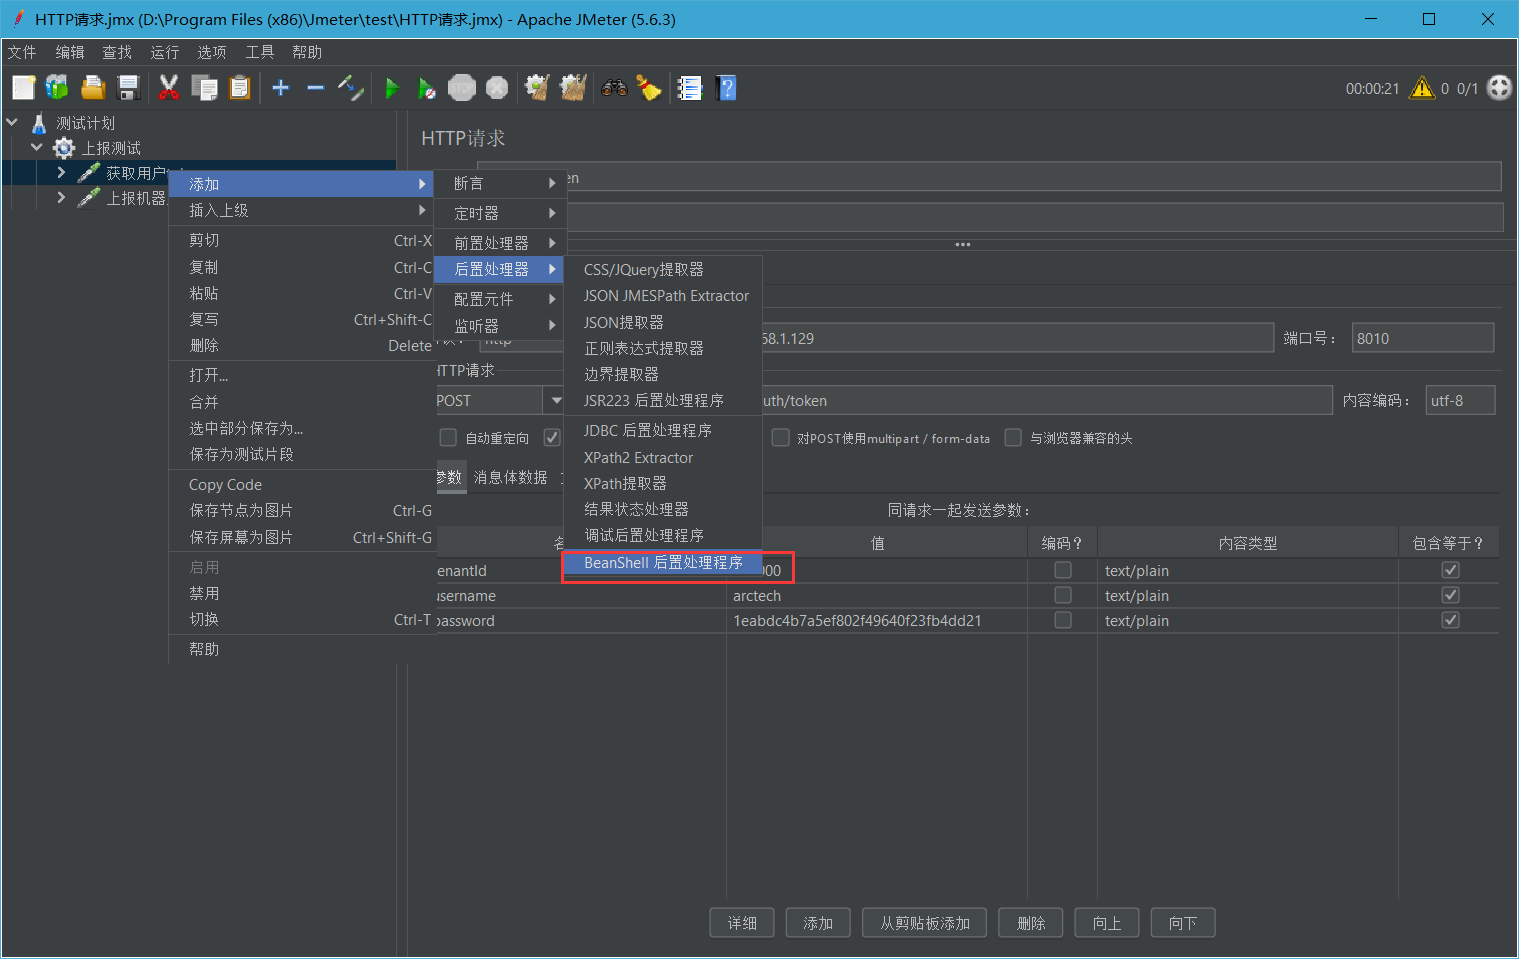Toggle 编码 checkbox in username row

(1063, 595)
